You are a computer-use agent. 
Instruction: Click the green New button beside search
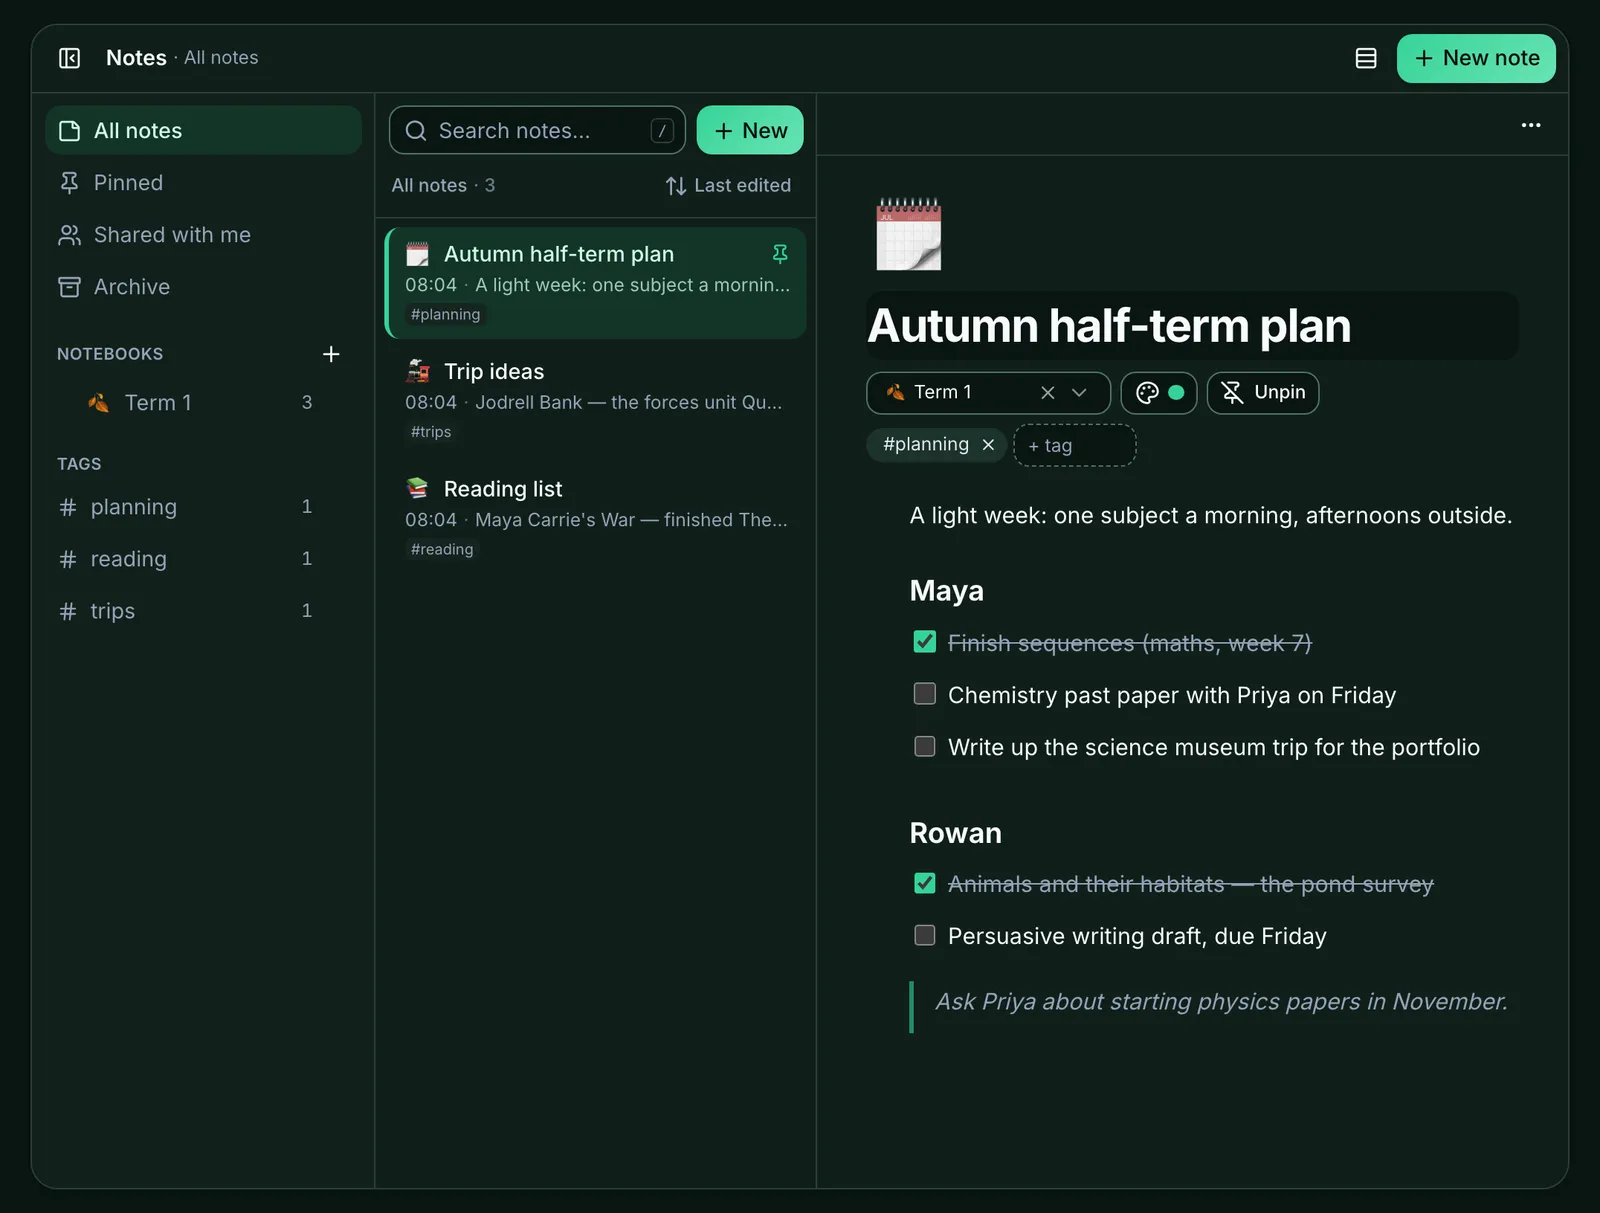750,131
